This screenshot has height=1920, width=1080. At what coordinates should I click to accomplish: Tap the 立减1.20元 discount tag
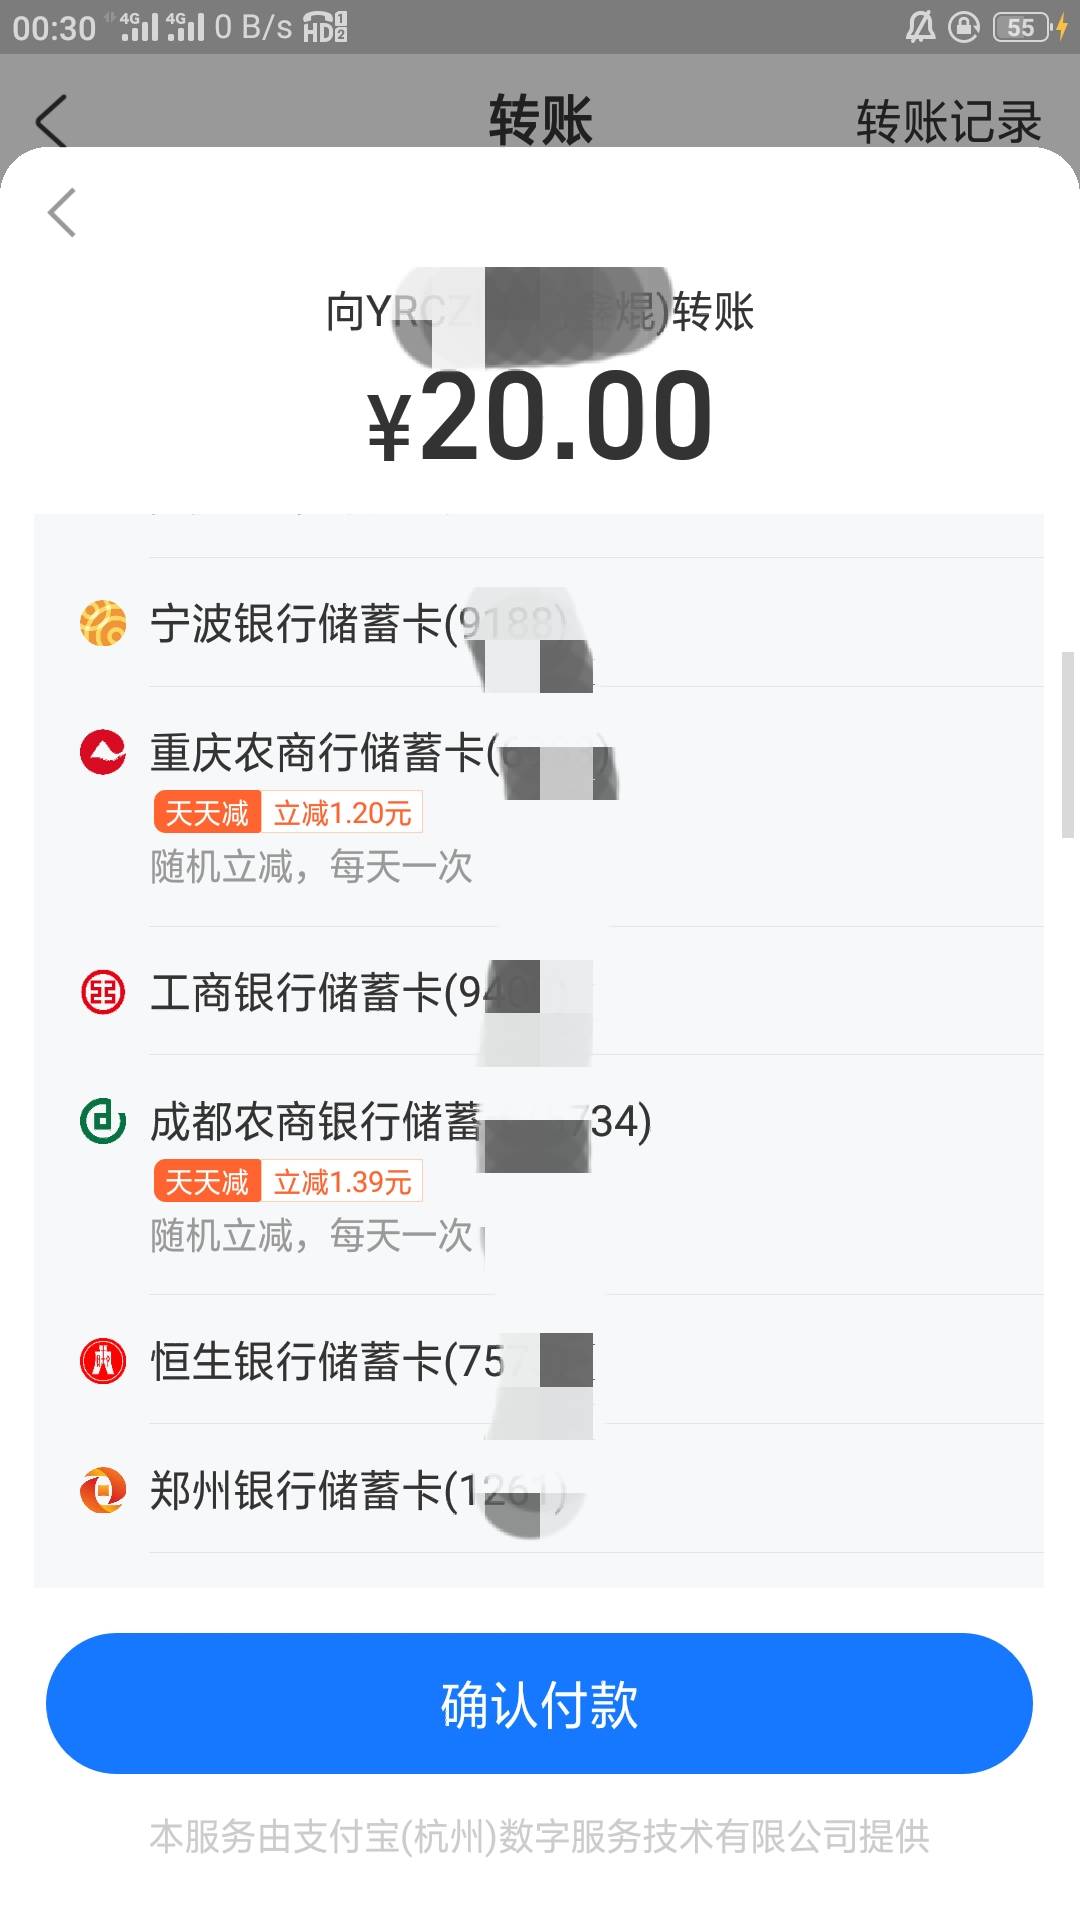[x=342, y=813]
